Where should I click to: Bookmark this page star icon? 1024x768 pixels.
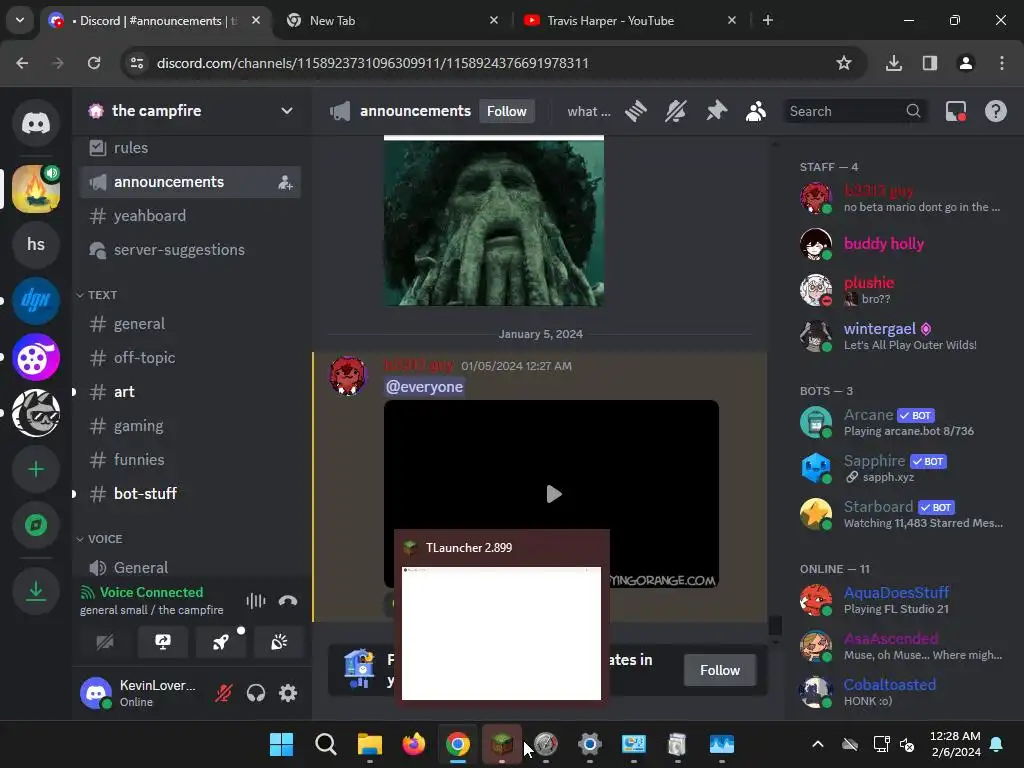tap(844, 63)
